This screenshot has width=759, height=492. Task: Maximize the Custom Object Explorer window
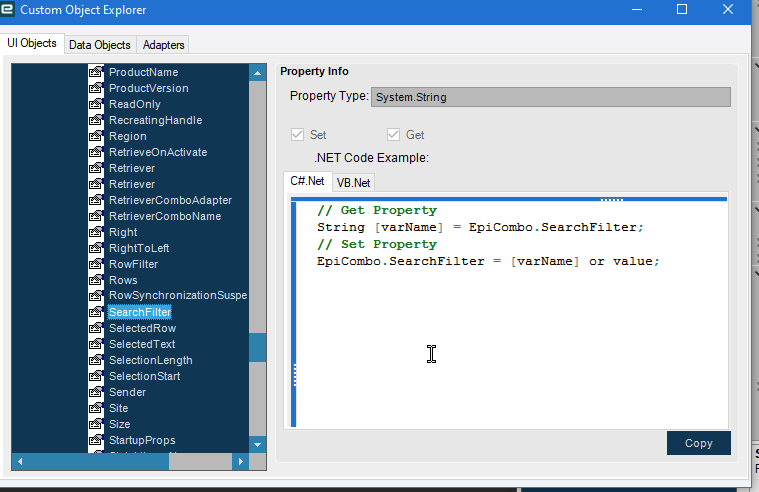coord(682,9)
